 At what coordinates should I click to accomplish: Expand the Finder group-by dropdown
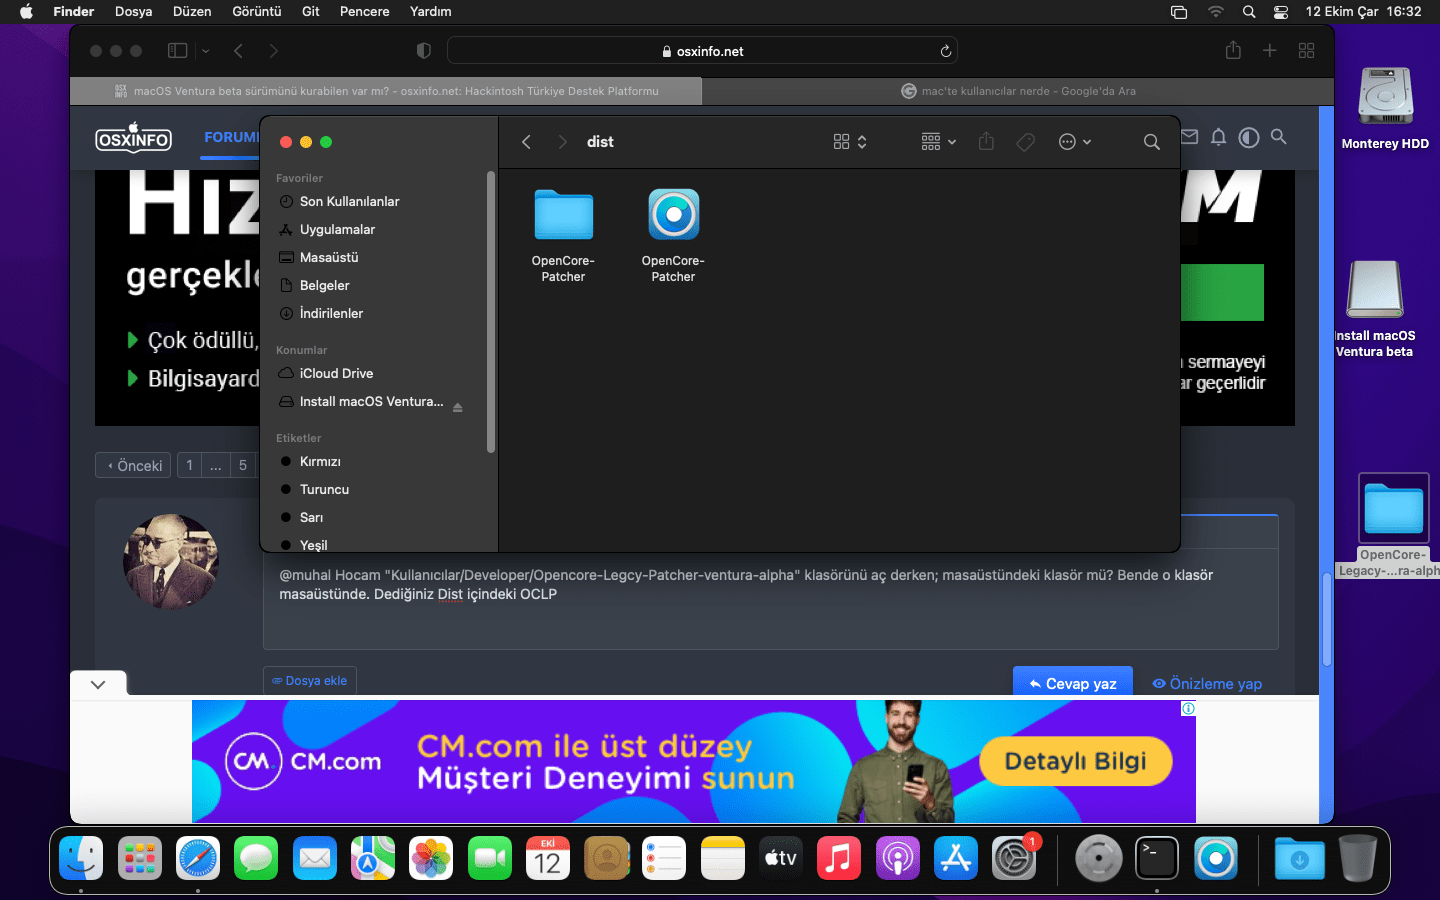point(938,142)
